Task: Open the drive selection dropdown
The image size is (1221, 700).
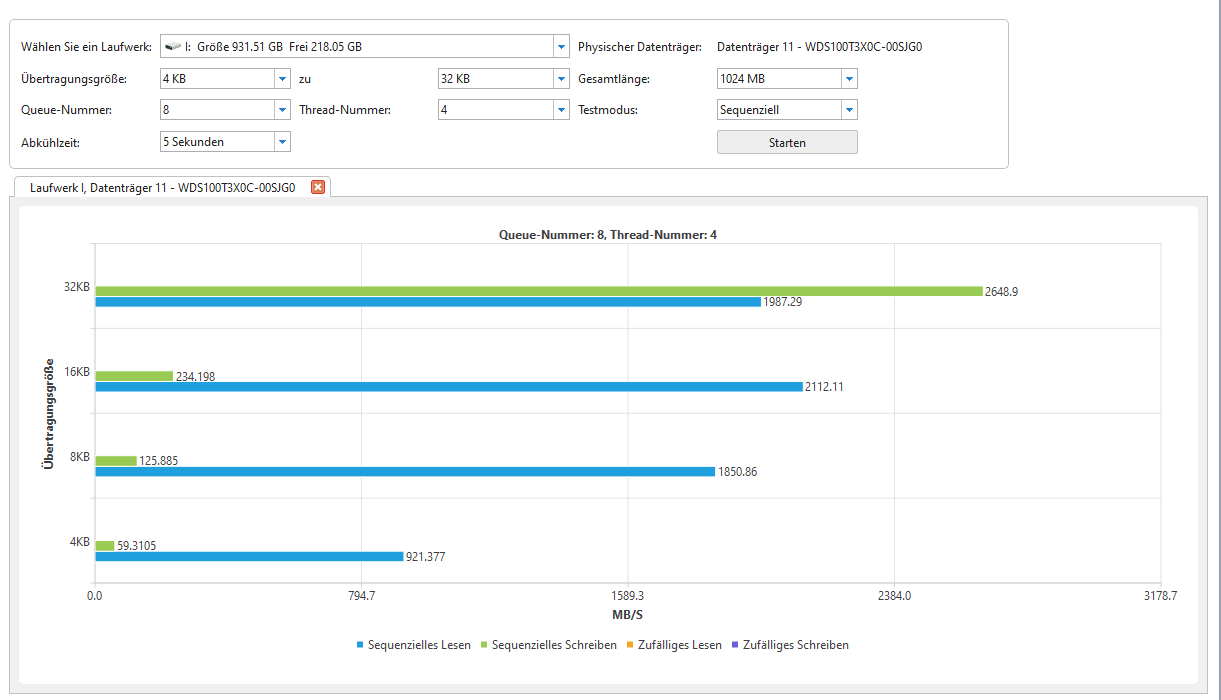Action: (560, 47)
